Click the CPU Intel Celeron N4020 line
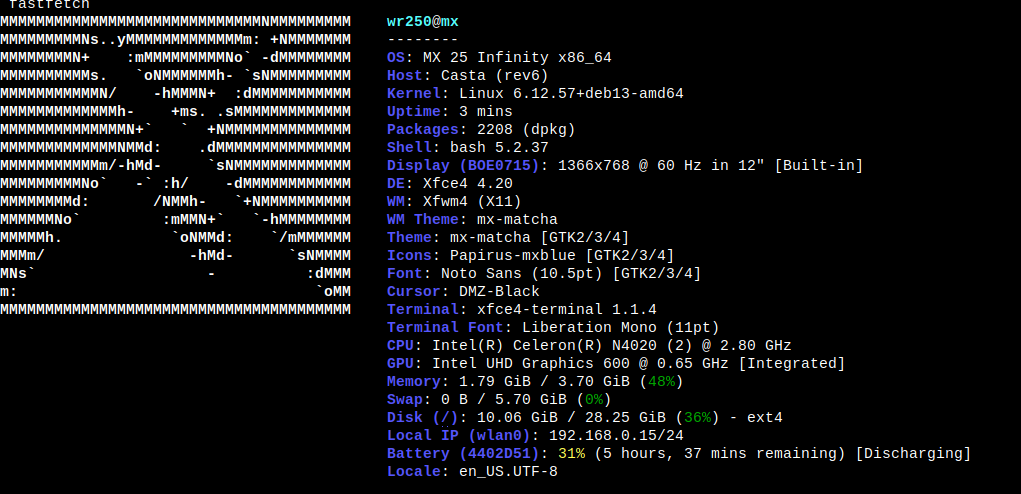 point(588,346)
